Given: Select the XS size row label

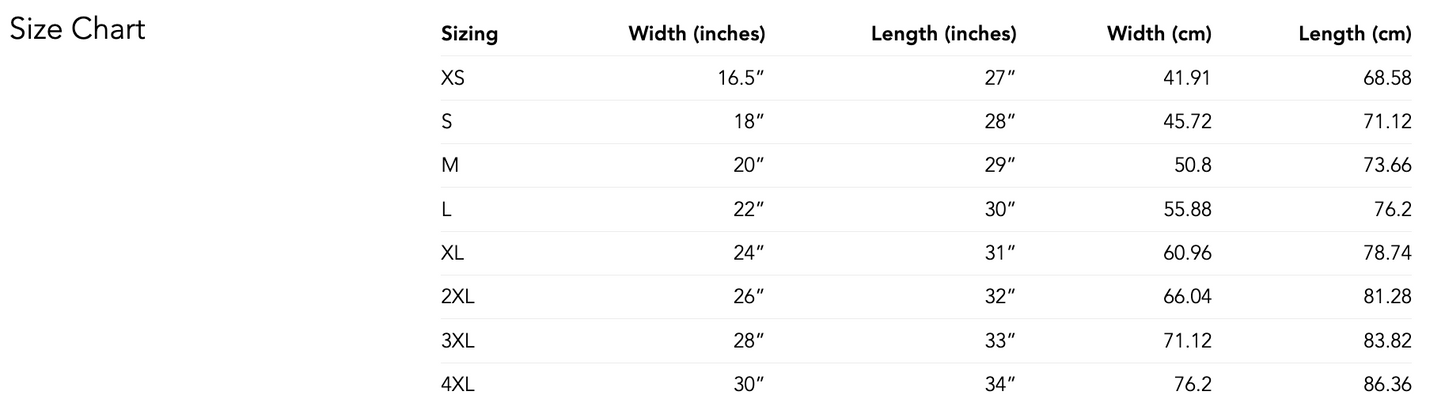Looking at the screenshot, I should click(x=452, y=78).
